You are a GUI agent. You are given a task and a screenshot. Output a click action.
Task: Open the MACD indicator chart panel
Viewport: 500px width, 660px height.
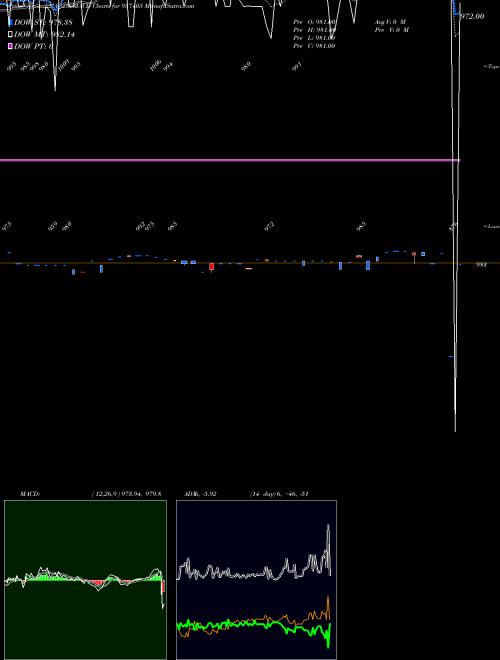pyautogui.click(x=85, y=580)
